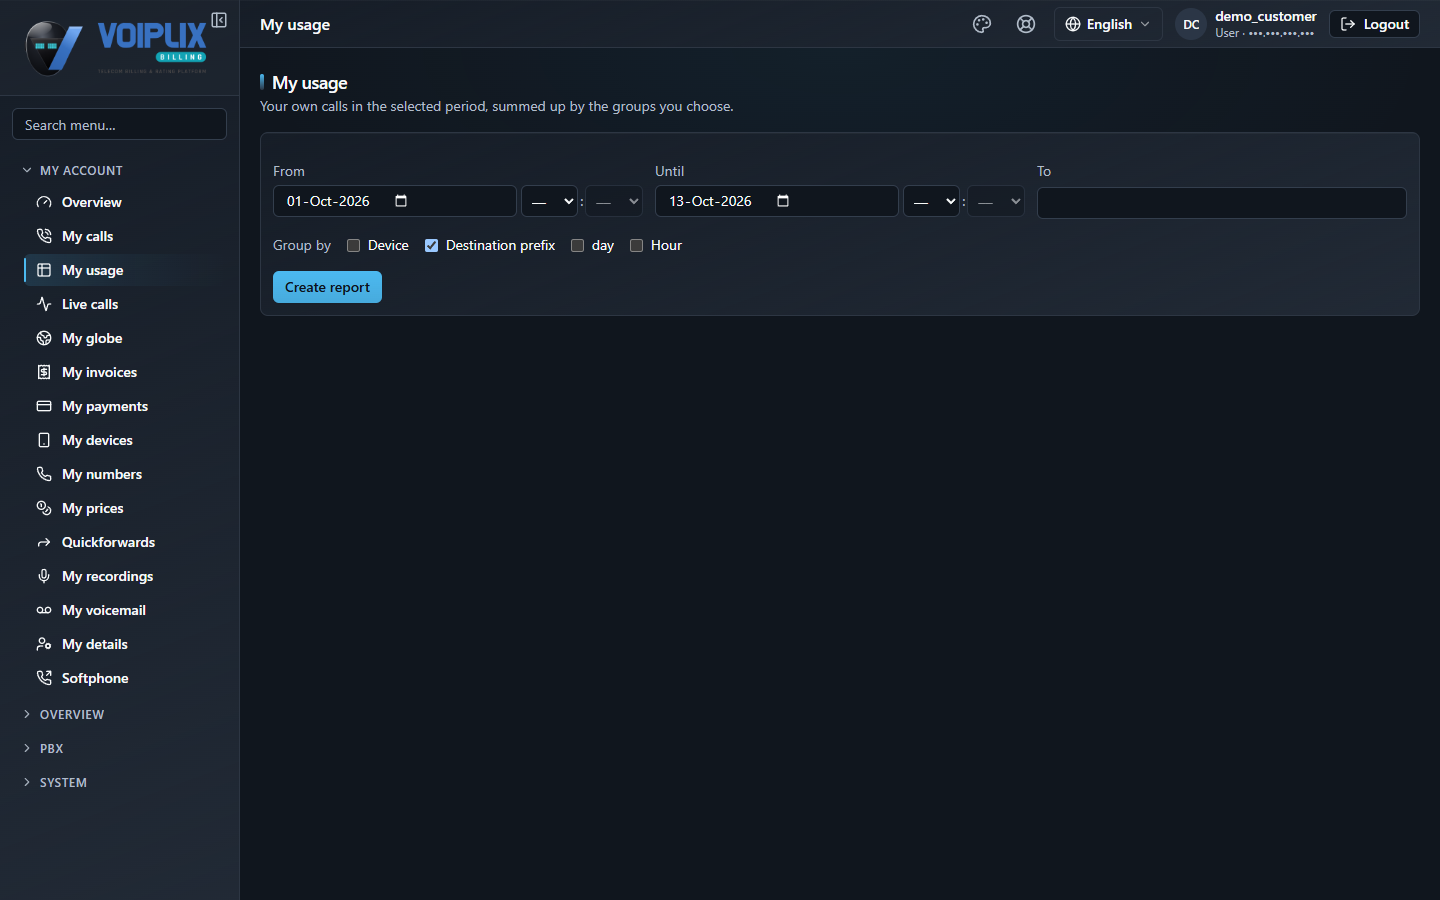Open the theme palette icon
Screen dimensions: 1440x900
(982, 24)
